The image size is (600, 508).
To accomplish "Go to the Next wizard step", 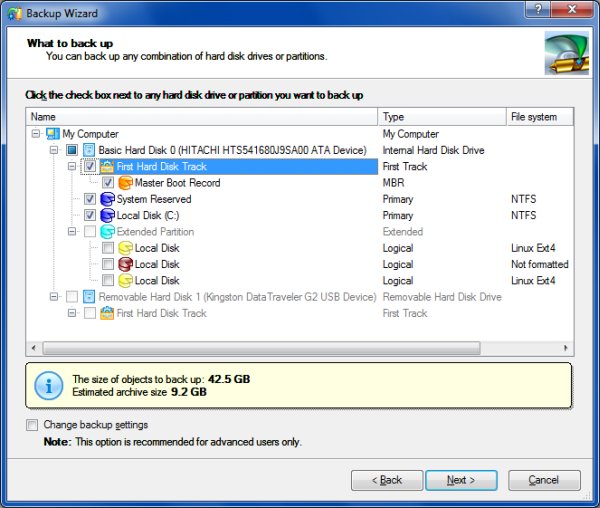I will coord(461,480).
